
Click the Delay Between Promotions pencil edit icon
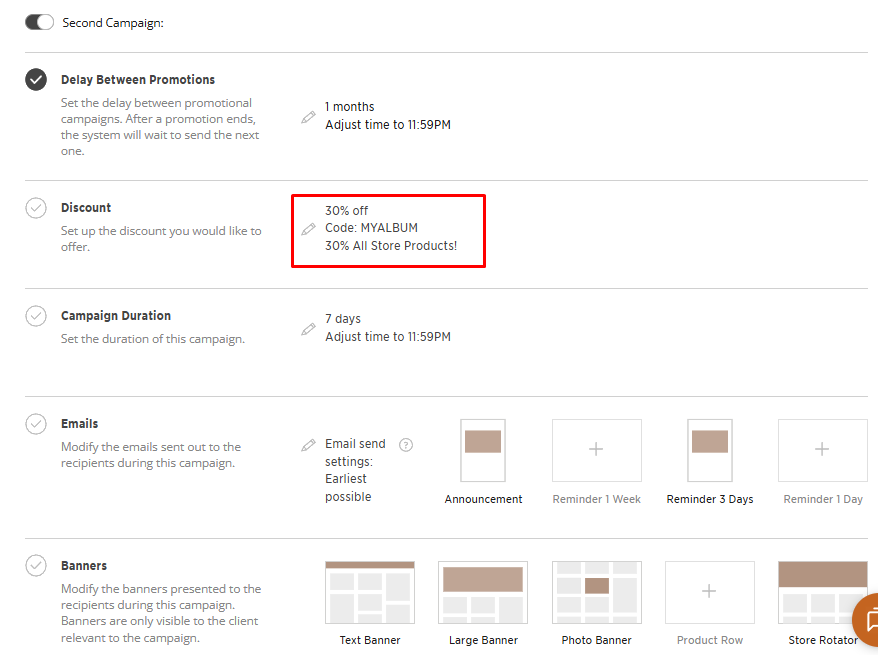click(308, 117)
